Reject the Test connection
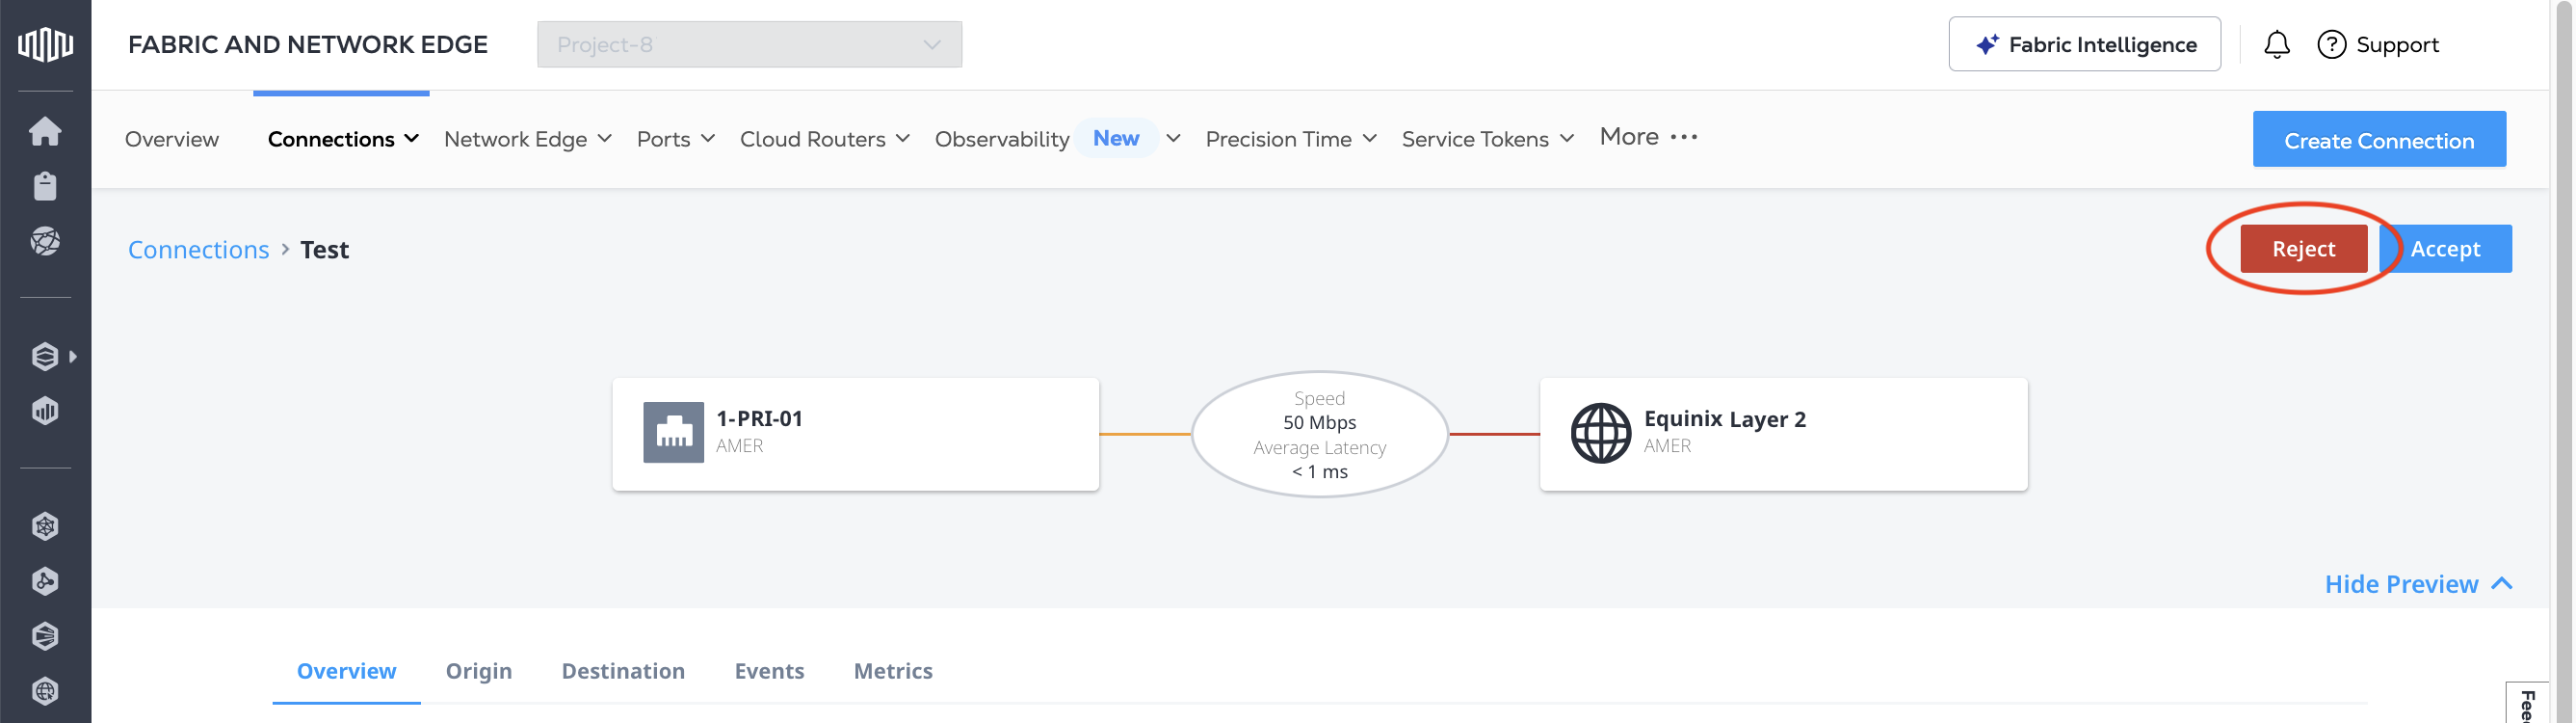The height and width of the screenshot is (723, 2576). coord(2302,249)
